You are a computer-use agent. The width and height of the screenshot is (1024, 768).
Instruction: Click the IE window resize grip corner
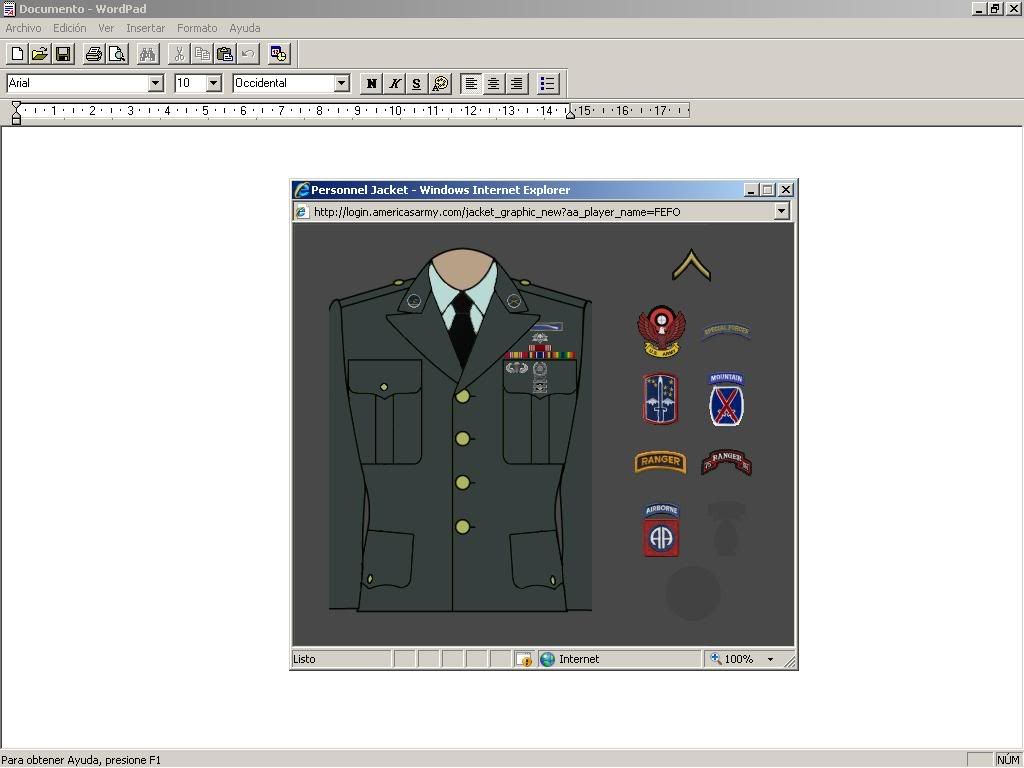coord(790,661)
